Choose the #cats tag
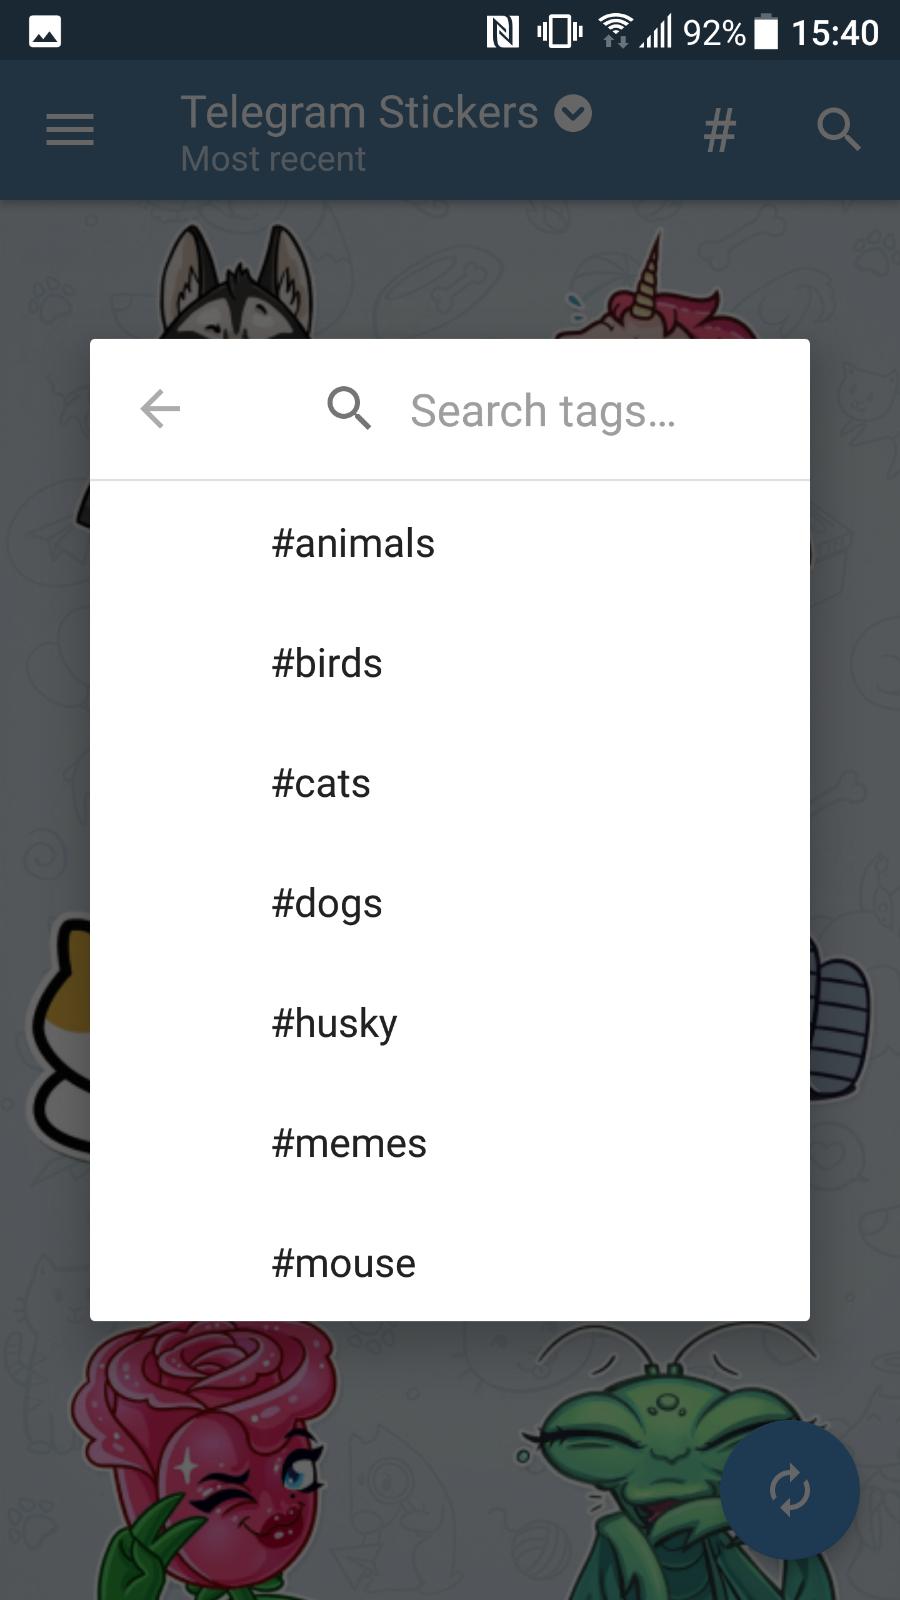Viewport: 900px width, 1600px height. [x=450, y=783]
